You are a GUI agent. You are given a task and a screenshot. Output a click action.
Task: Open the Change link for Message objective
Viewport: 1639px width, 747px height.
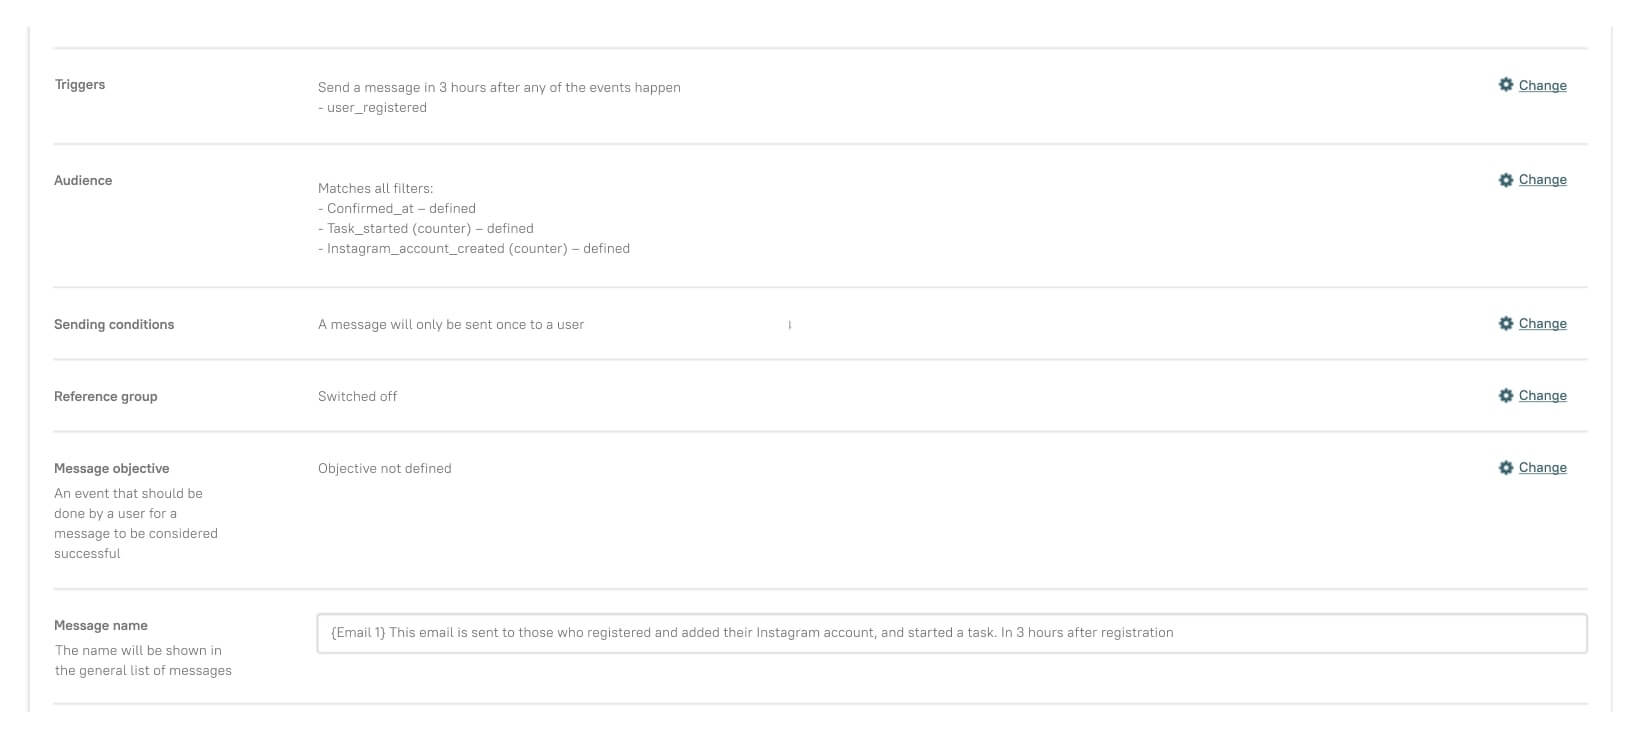(1542, 468)
